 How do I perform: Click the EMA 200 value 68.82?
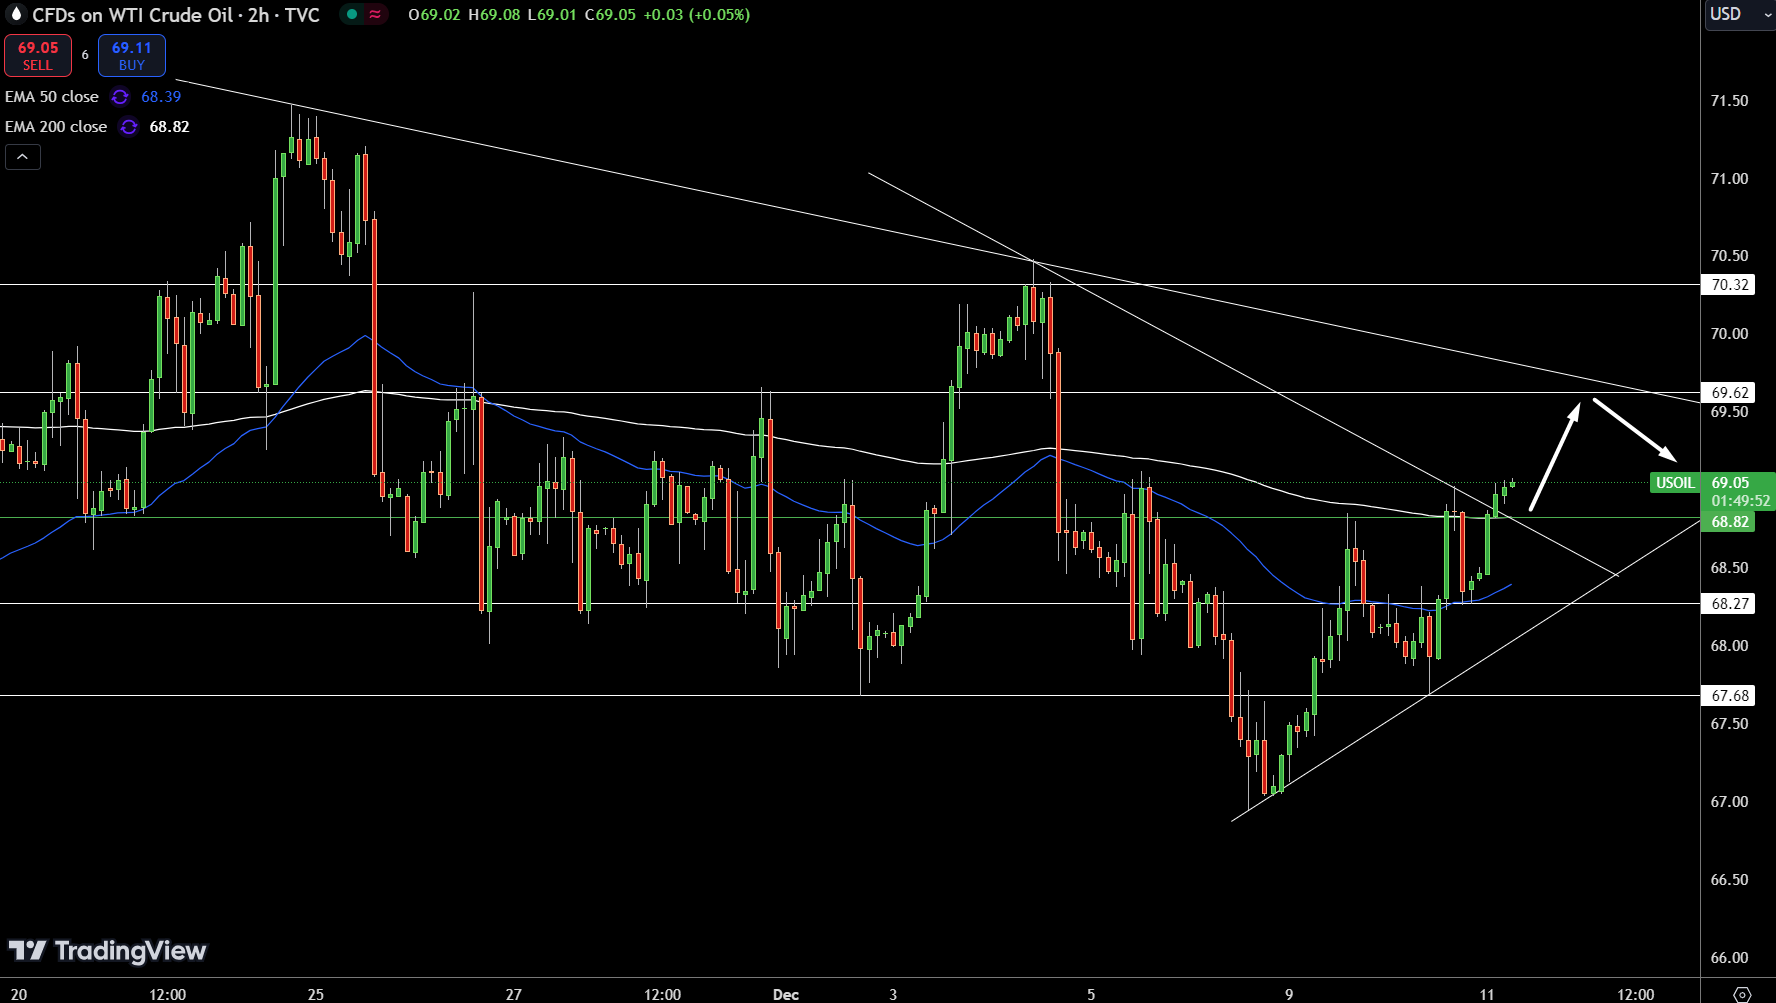click(x=169, y=127)
